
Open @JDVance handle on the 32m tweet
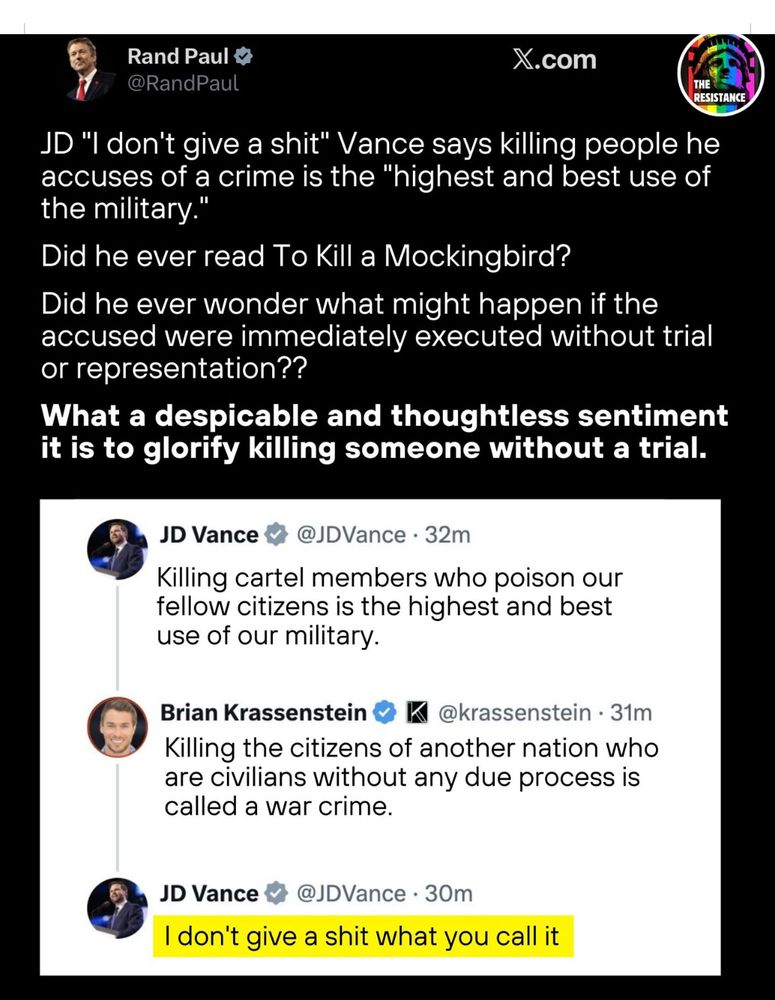tap(351, 535)
